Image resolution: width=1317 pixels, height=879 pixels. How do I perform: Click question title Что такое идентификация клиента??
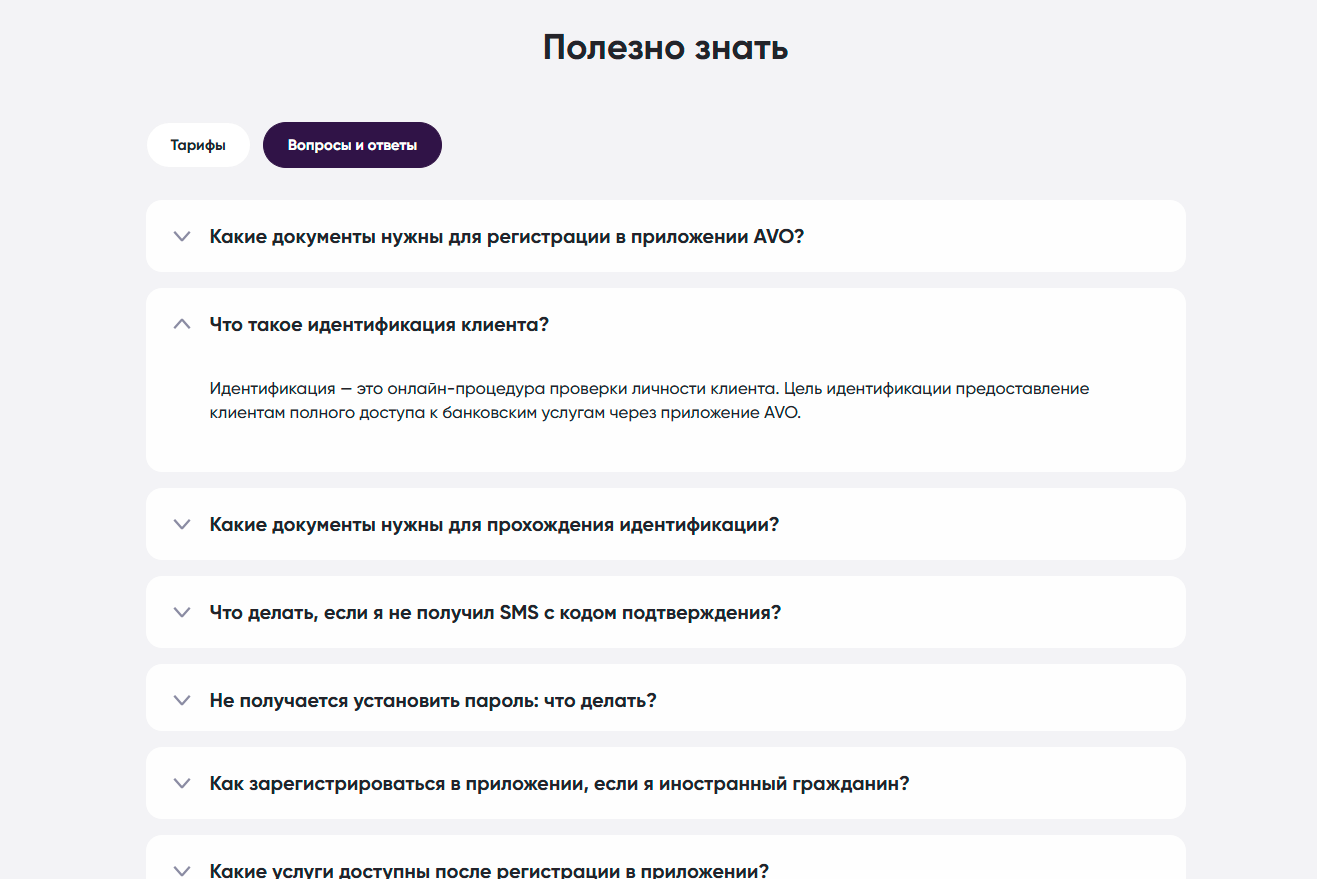click(379, 325)
